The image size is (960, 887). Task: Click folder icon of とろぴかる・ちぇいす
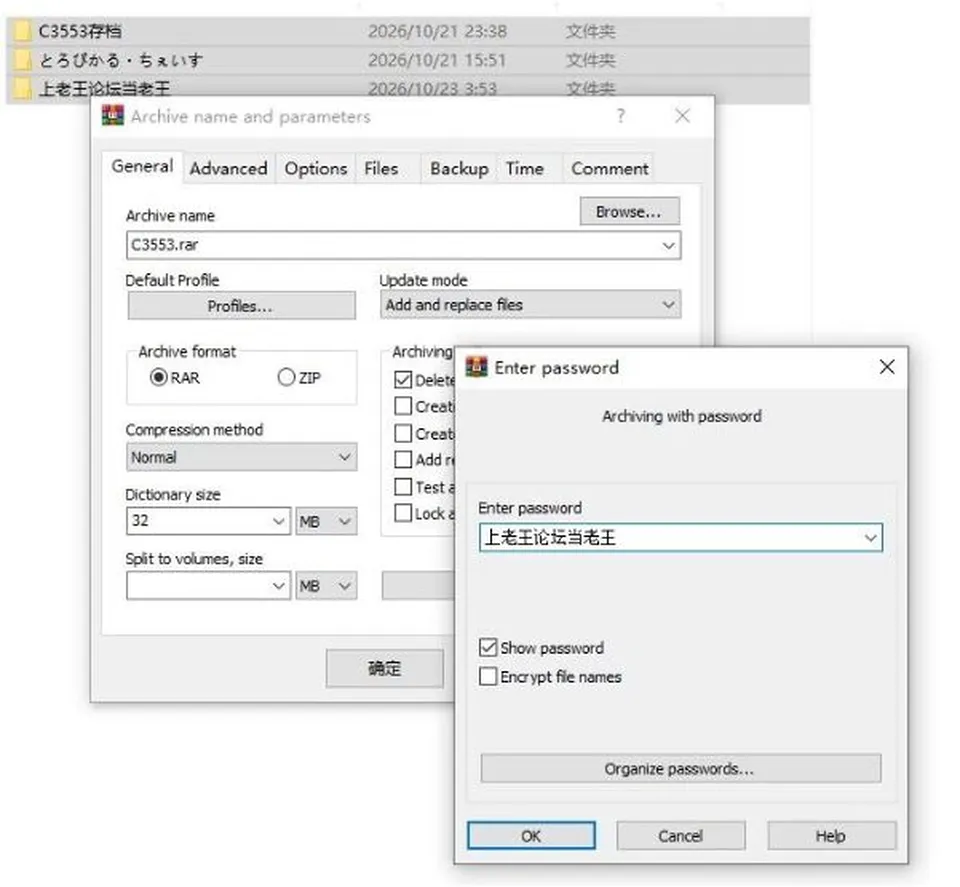[x=22, y=60]
